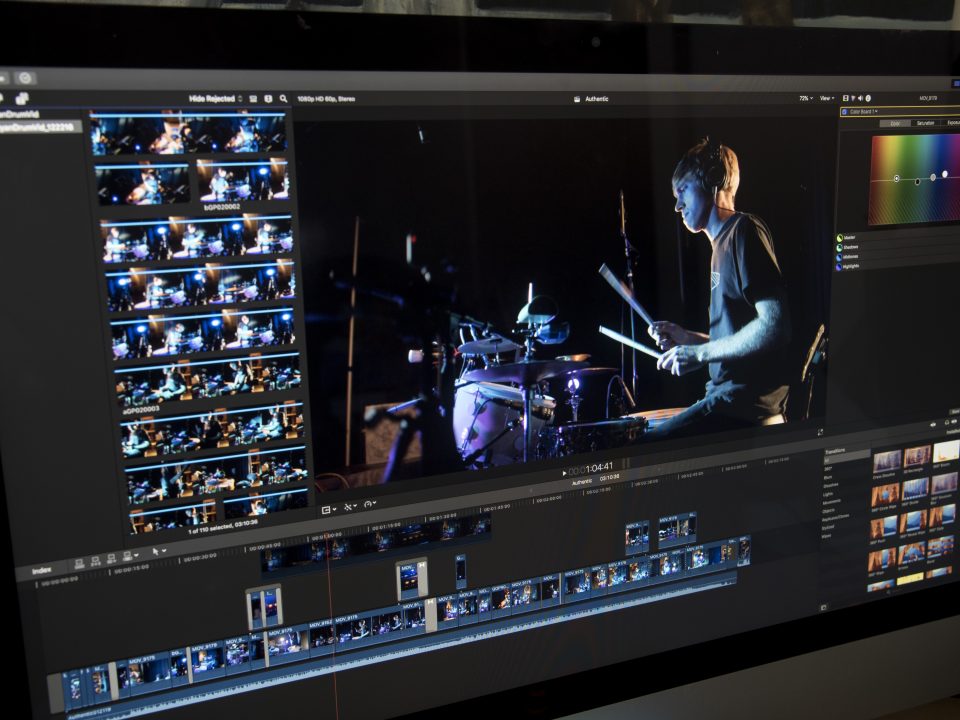Viewport: 960px width, 720px height.
Task: Open the info inspector icon
Action: [x=868, y=98]
